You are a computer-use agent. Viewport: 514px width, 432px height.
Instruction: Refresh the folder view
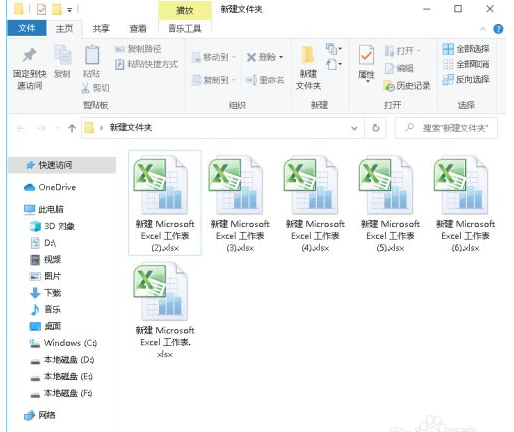tap(376, 128)
